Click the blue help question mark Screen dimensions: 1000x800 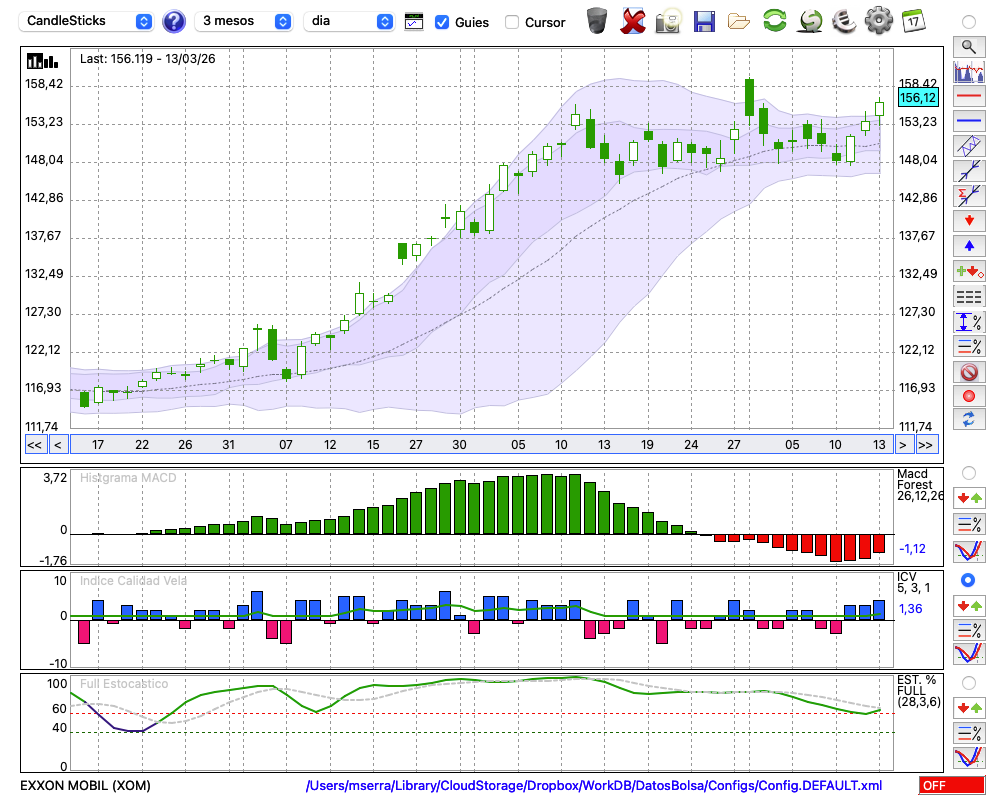[x=174, y=21]
